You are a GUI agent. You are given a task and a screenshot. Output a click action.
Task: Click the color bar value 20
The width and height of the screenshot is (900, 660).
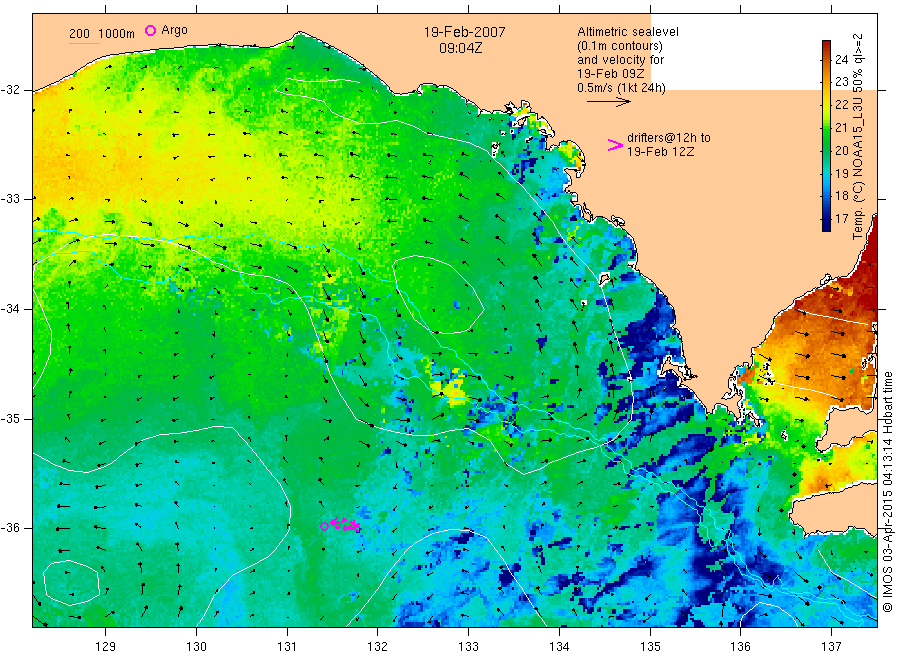click(841, 150)
